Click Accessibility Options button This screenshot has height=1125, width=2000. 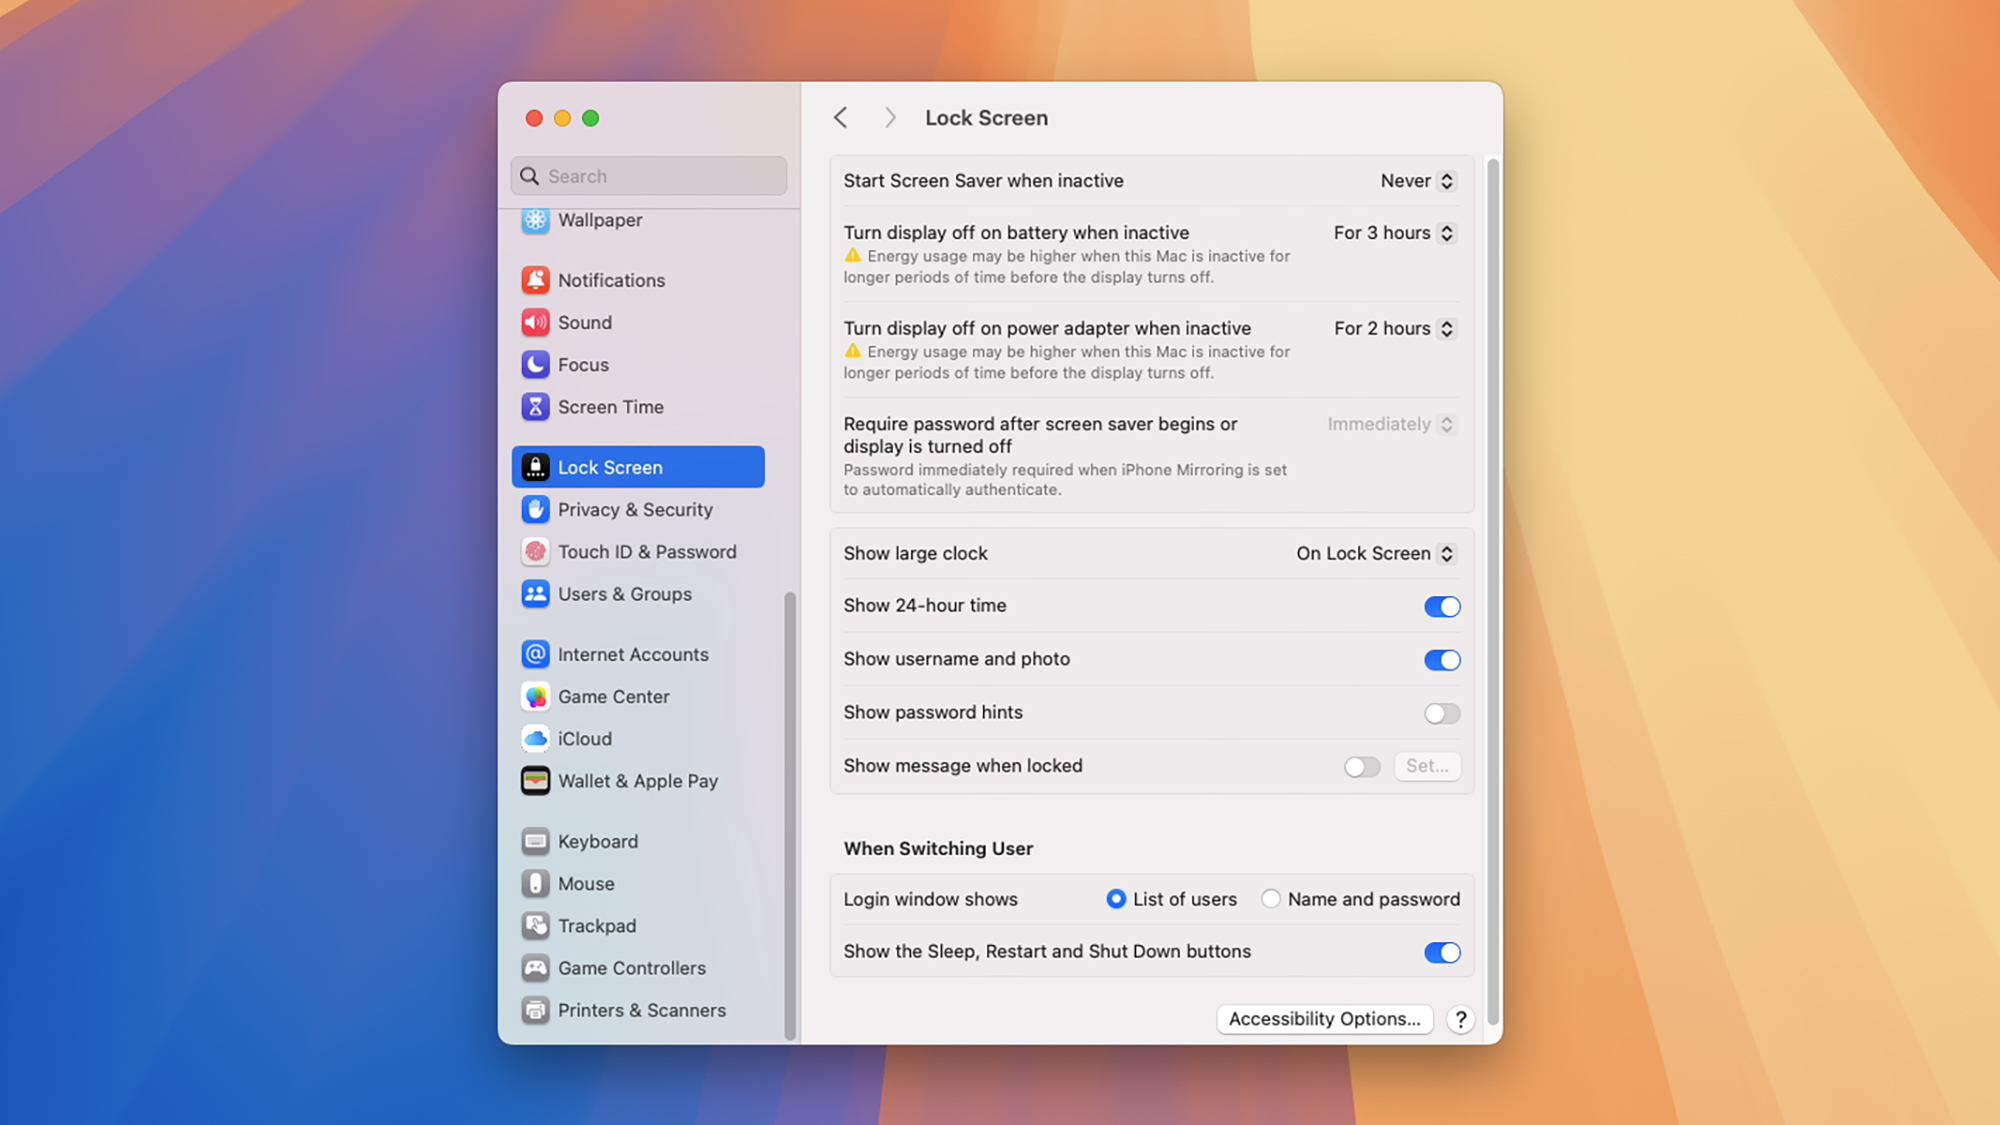(1324, 1019)
